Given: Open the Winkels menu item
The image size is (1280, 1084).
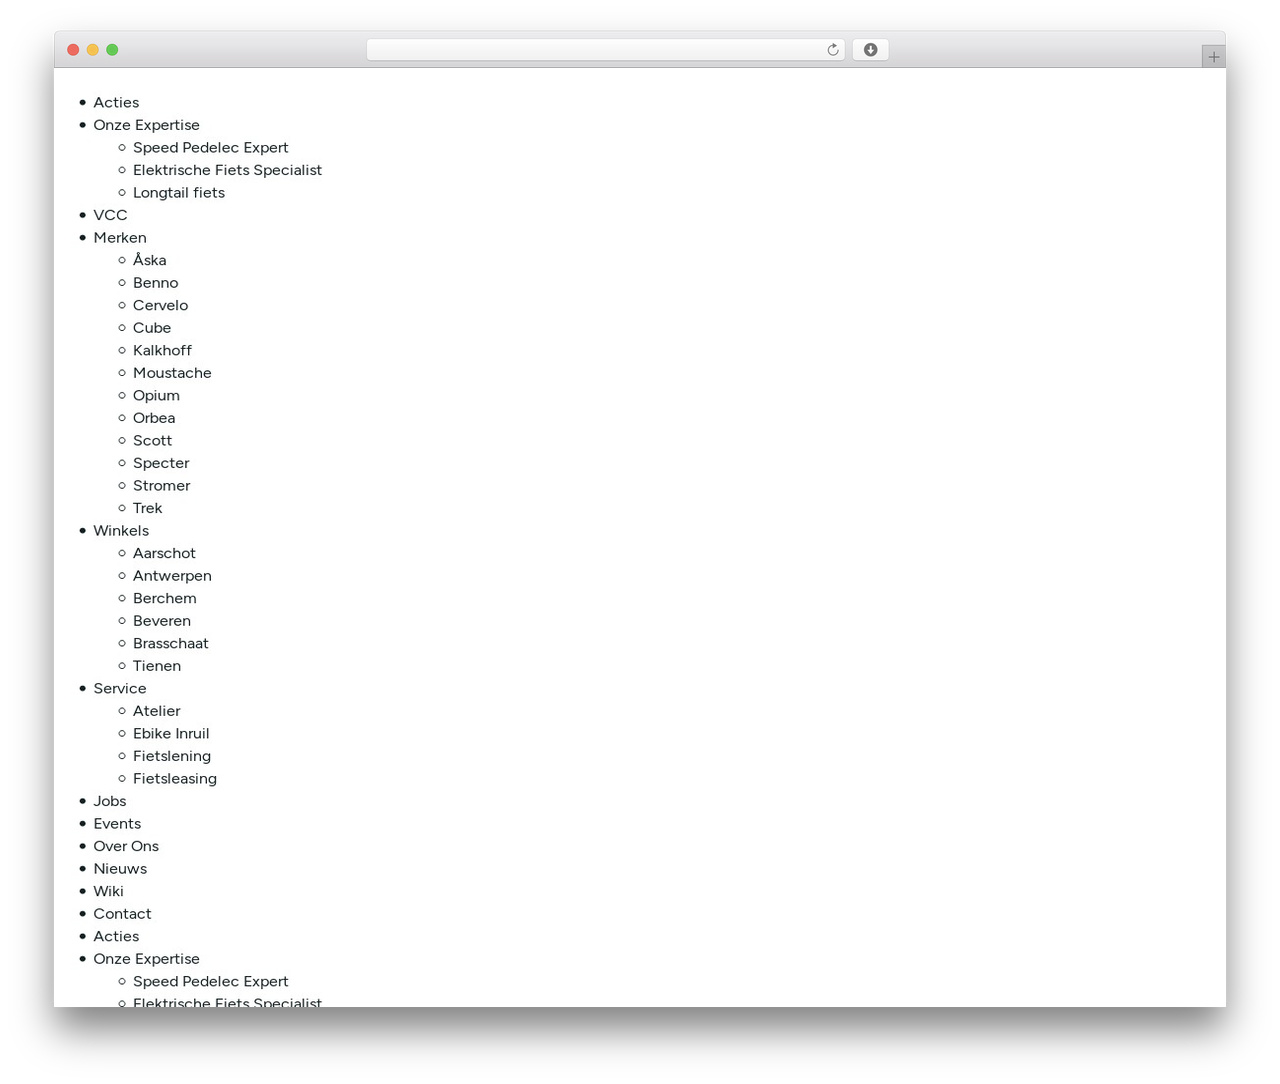Looking at the screenshot, I should [x=121, y=530].
